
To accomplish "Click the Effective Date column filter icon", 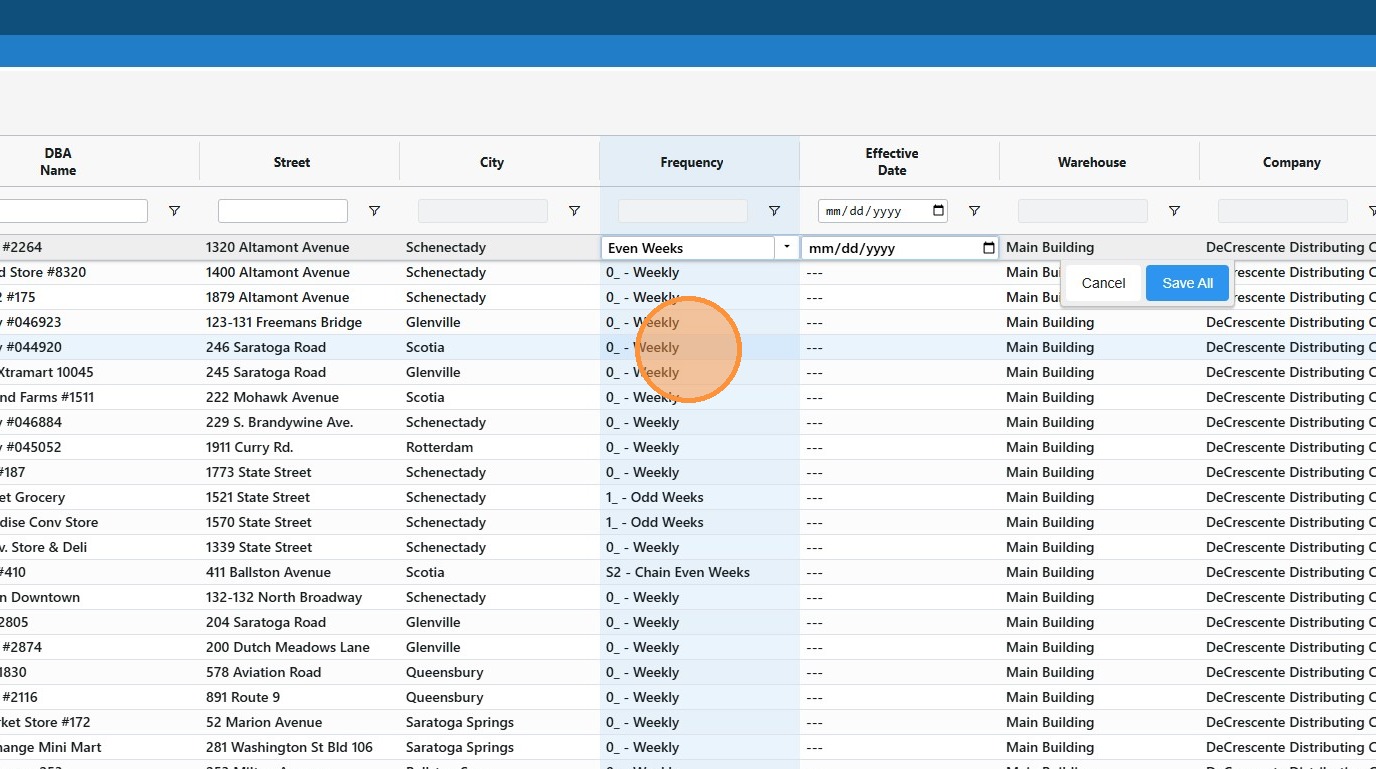I will 974,211.
